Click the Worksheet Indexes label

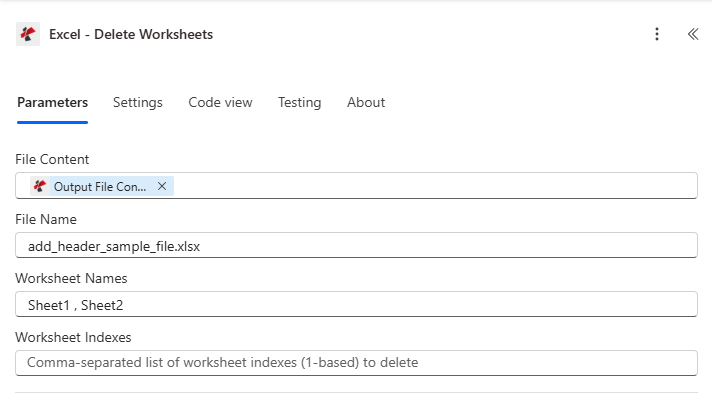click(x=73, y=338)
